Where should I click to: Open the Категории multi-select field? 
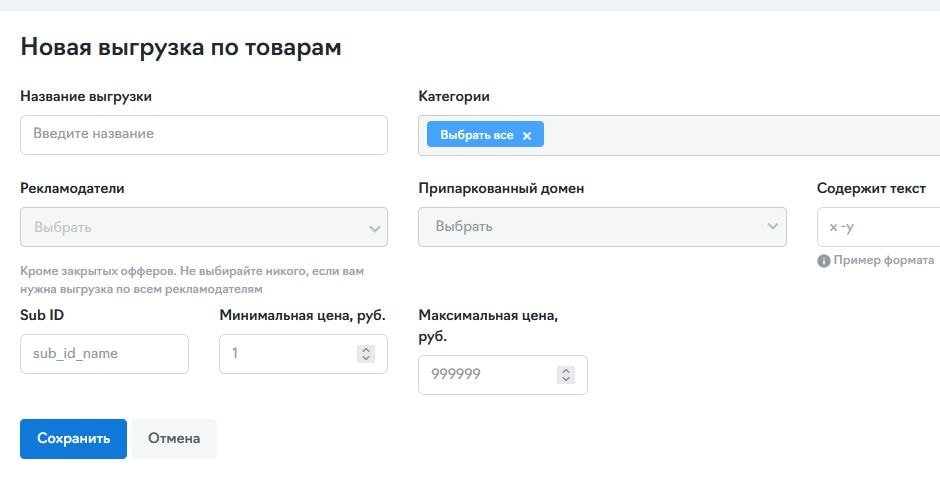(x=679, y=135)
